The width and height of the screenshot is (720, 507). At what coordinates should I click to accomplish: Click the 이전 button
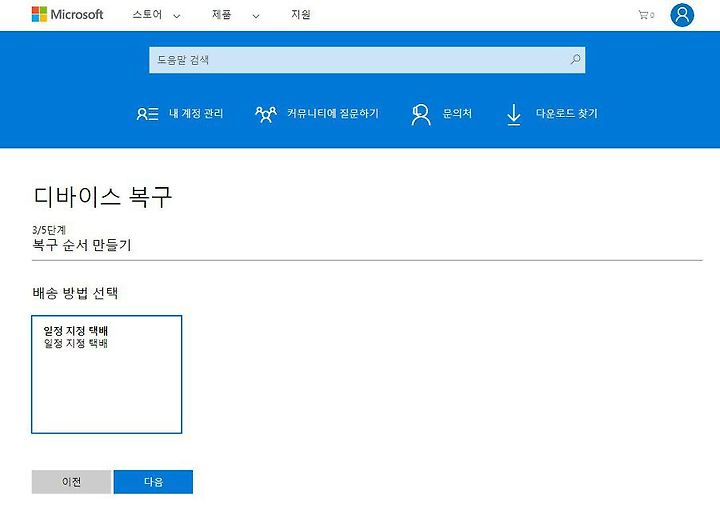pos(71,482)
